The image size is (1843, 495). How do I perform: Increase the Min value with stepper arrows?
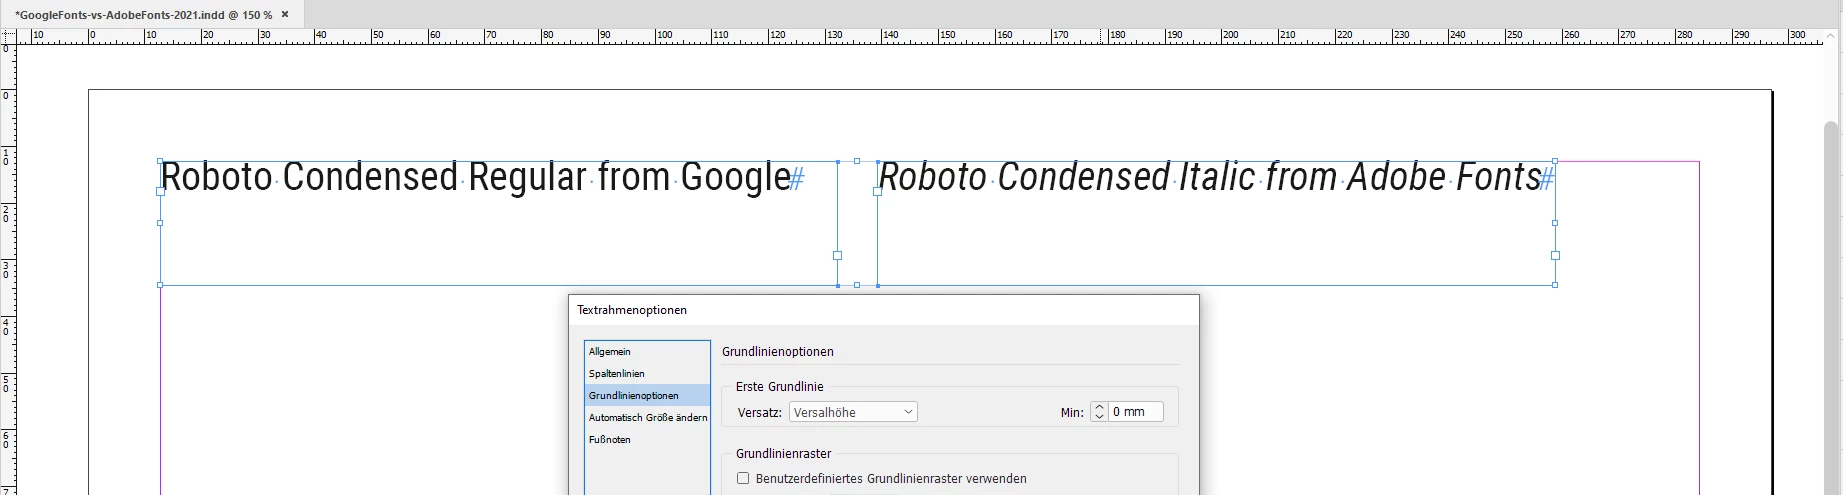[x=1099, y=407]
